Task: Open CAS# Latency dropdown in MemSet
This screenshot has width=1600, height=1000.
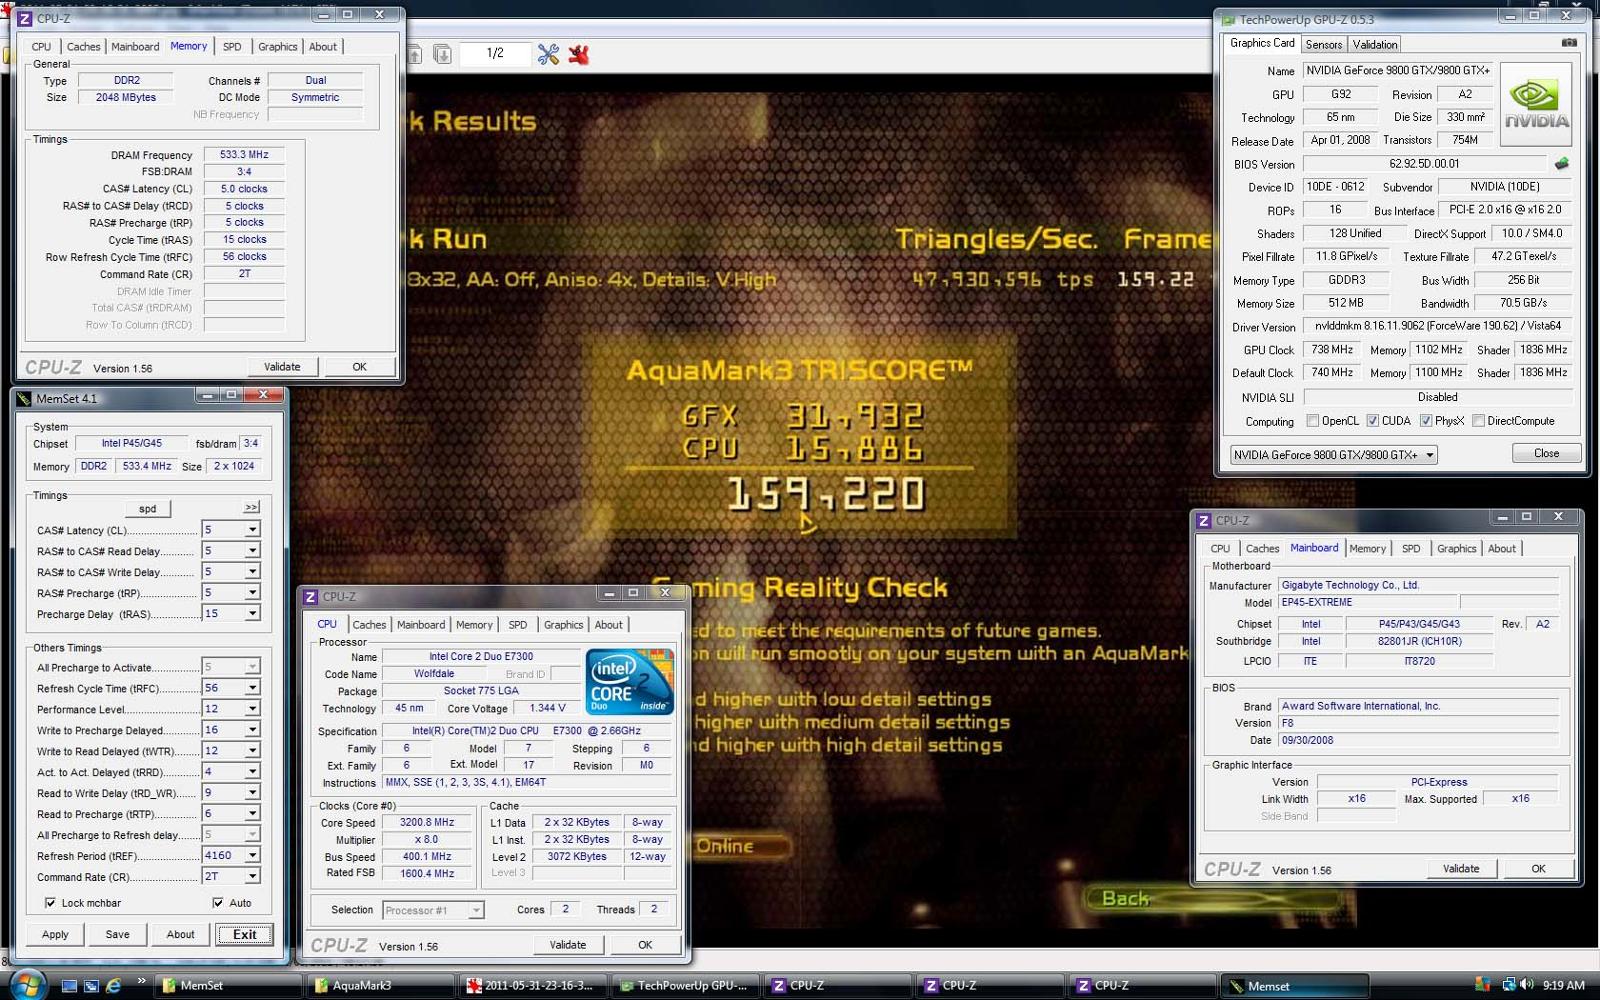Action: click(x=252, y=530)
